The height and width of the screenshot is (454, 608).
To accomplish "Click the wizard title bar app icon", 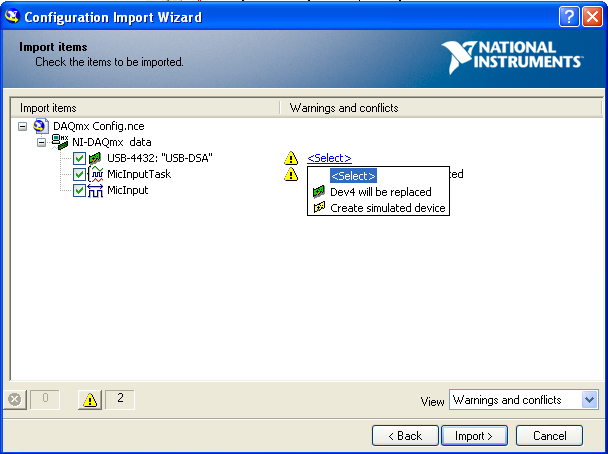I will pyautogui.click(x=12, y=17).
